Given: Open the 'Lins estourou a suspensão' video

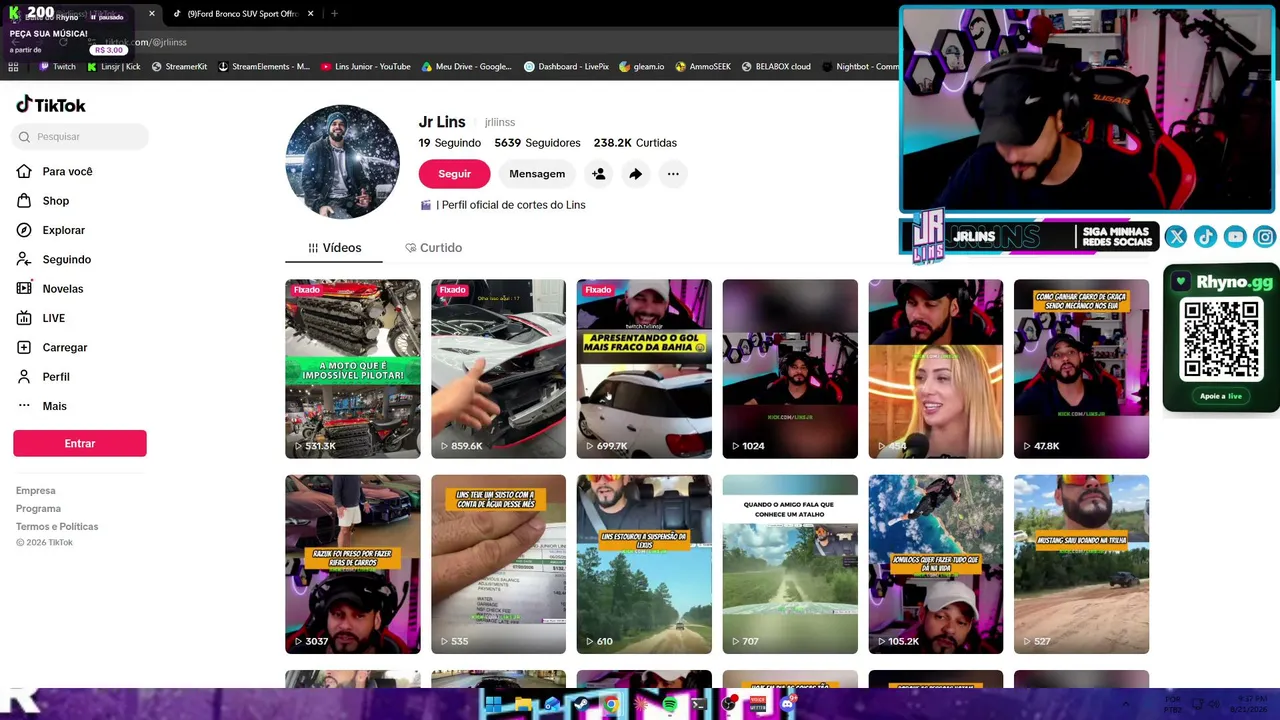Looking at the screenshot, I should [644, 564].
